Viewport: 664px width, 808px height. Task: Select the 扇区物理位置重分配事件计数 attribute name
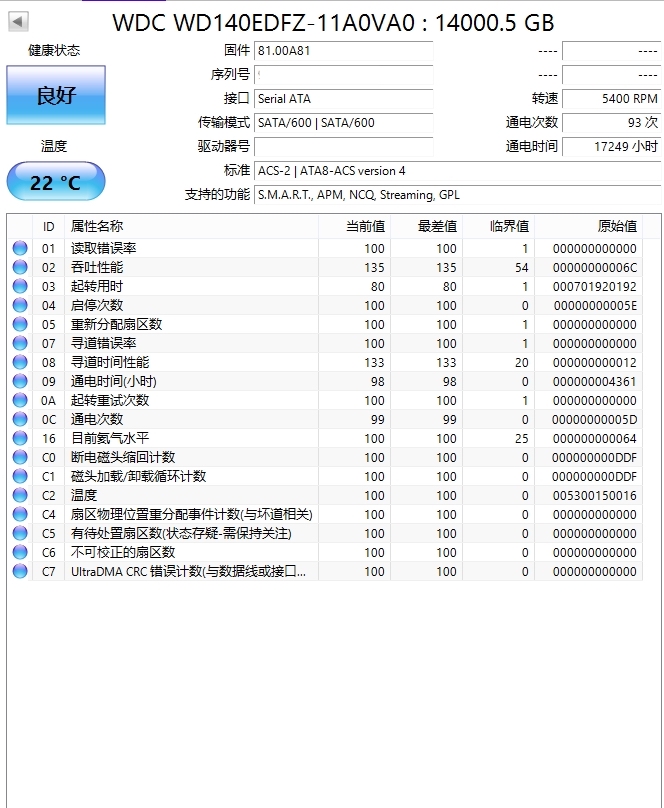tap(191, 515)
